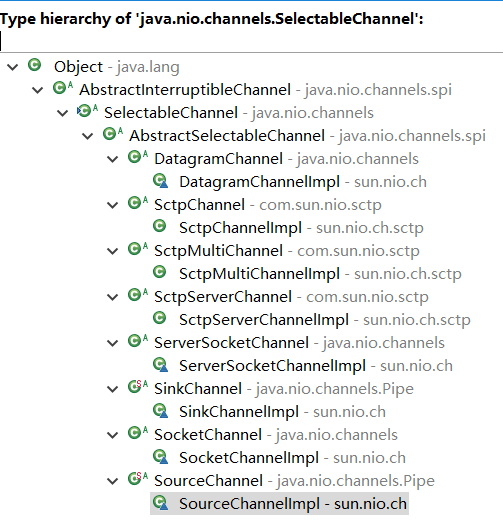503x532 pixels.
Task: Select highlighted 'SourceChannelImpl - sun.nio.ch' text
Action: [293, 504]
